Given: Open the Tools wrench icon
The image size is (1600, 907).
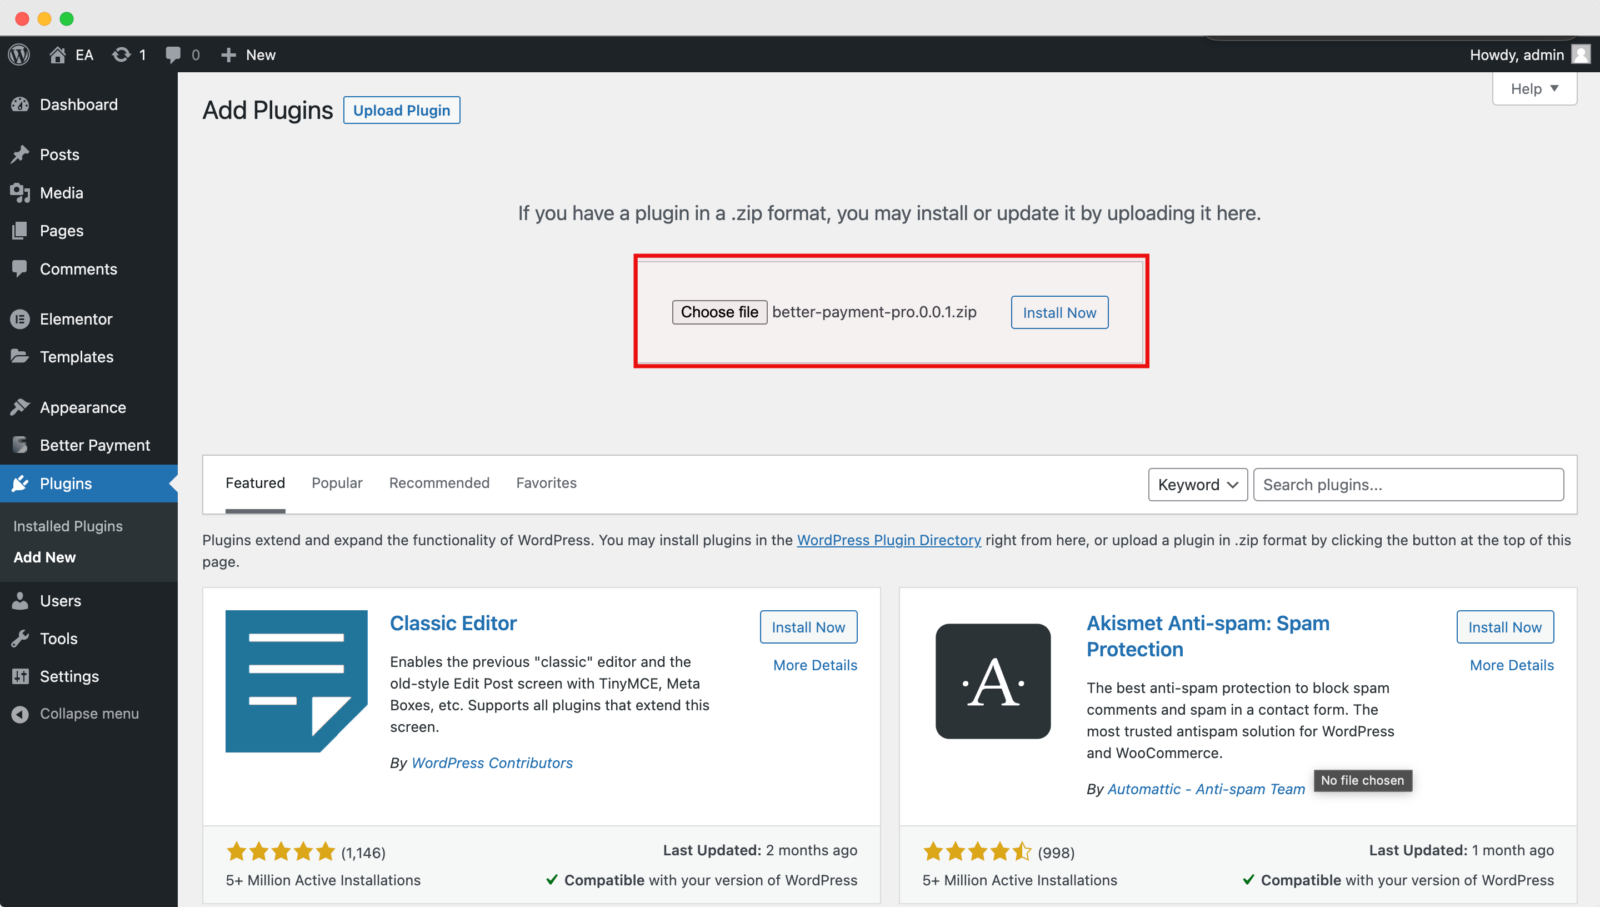Looking at the screenshot, I should [x=22, y=638].
